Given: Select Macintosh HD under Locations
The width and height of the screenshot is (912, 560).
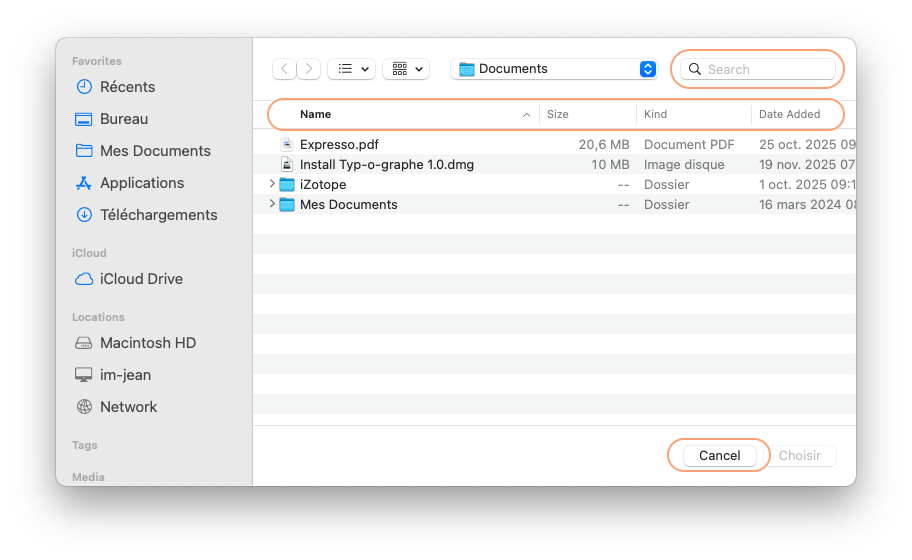Looking at the screenshot, I should (x=147, y=343).
